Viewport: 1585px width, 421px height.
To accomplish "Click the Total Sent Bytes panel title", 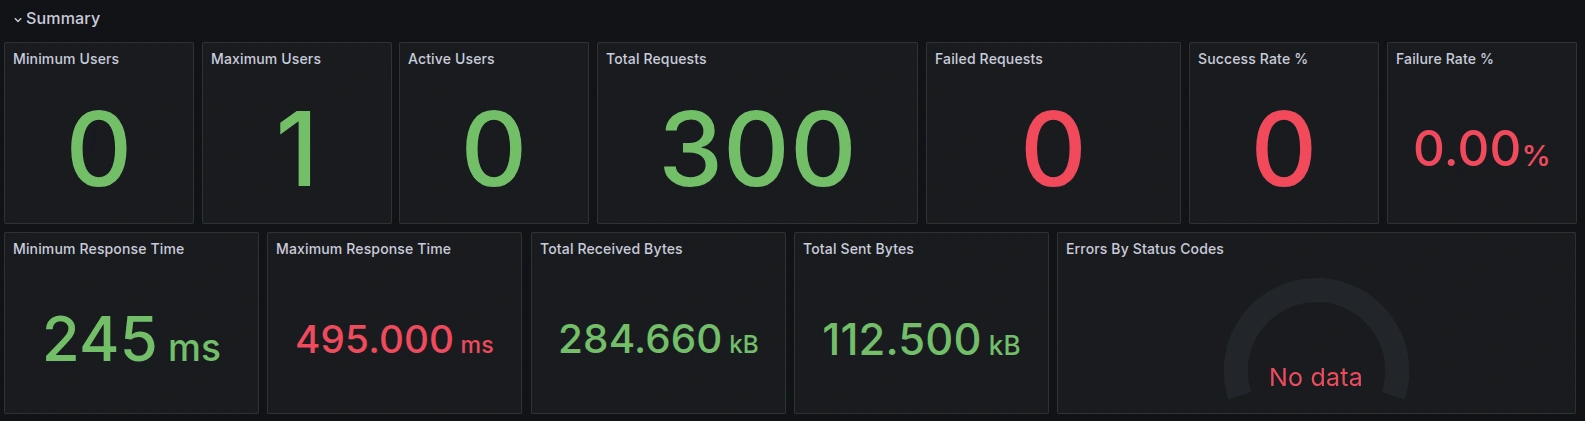I will pyautogui.click(x=858, y=249).
